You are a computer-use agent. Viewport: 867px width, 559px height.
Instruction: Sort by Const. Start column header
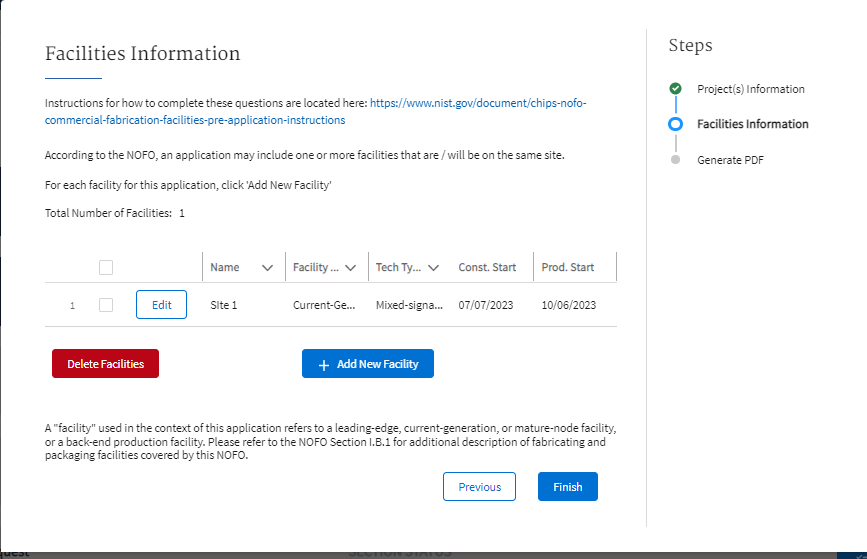coord(487,267)
